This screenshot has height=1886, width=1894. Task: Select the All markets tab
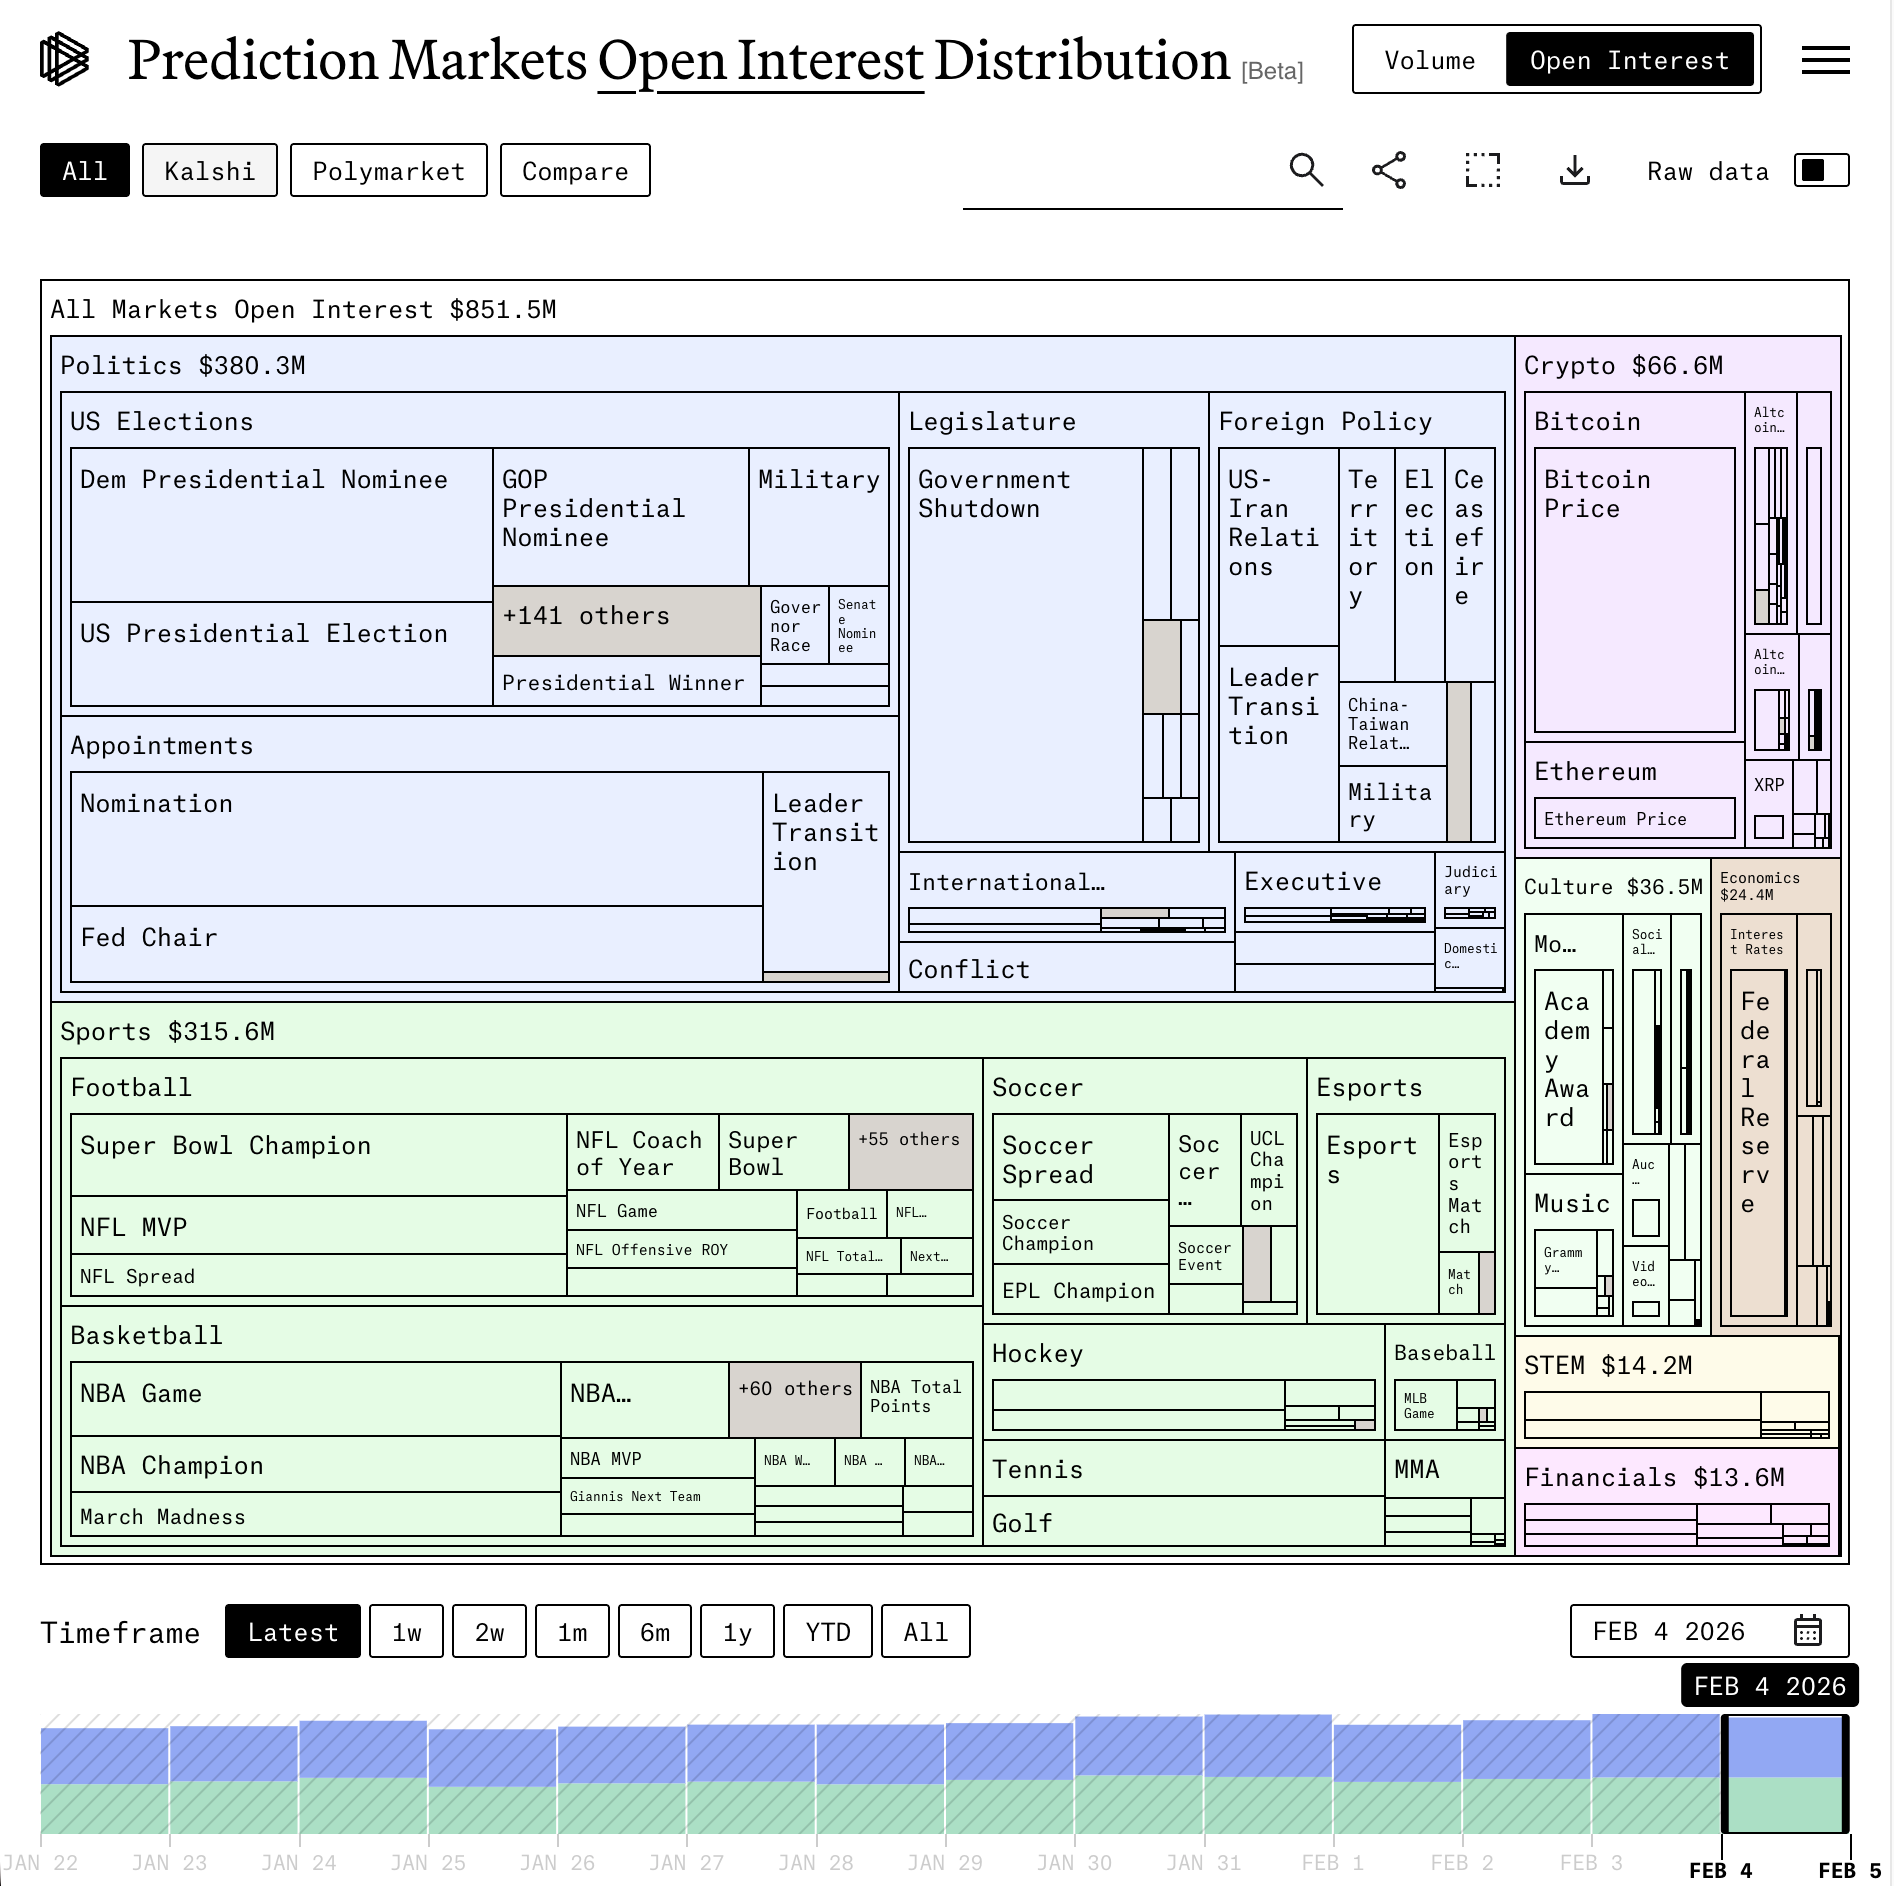(85, 170)
